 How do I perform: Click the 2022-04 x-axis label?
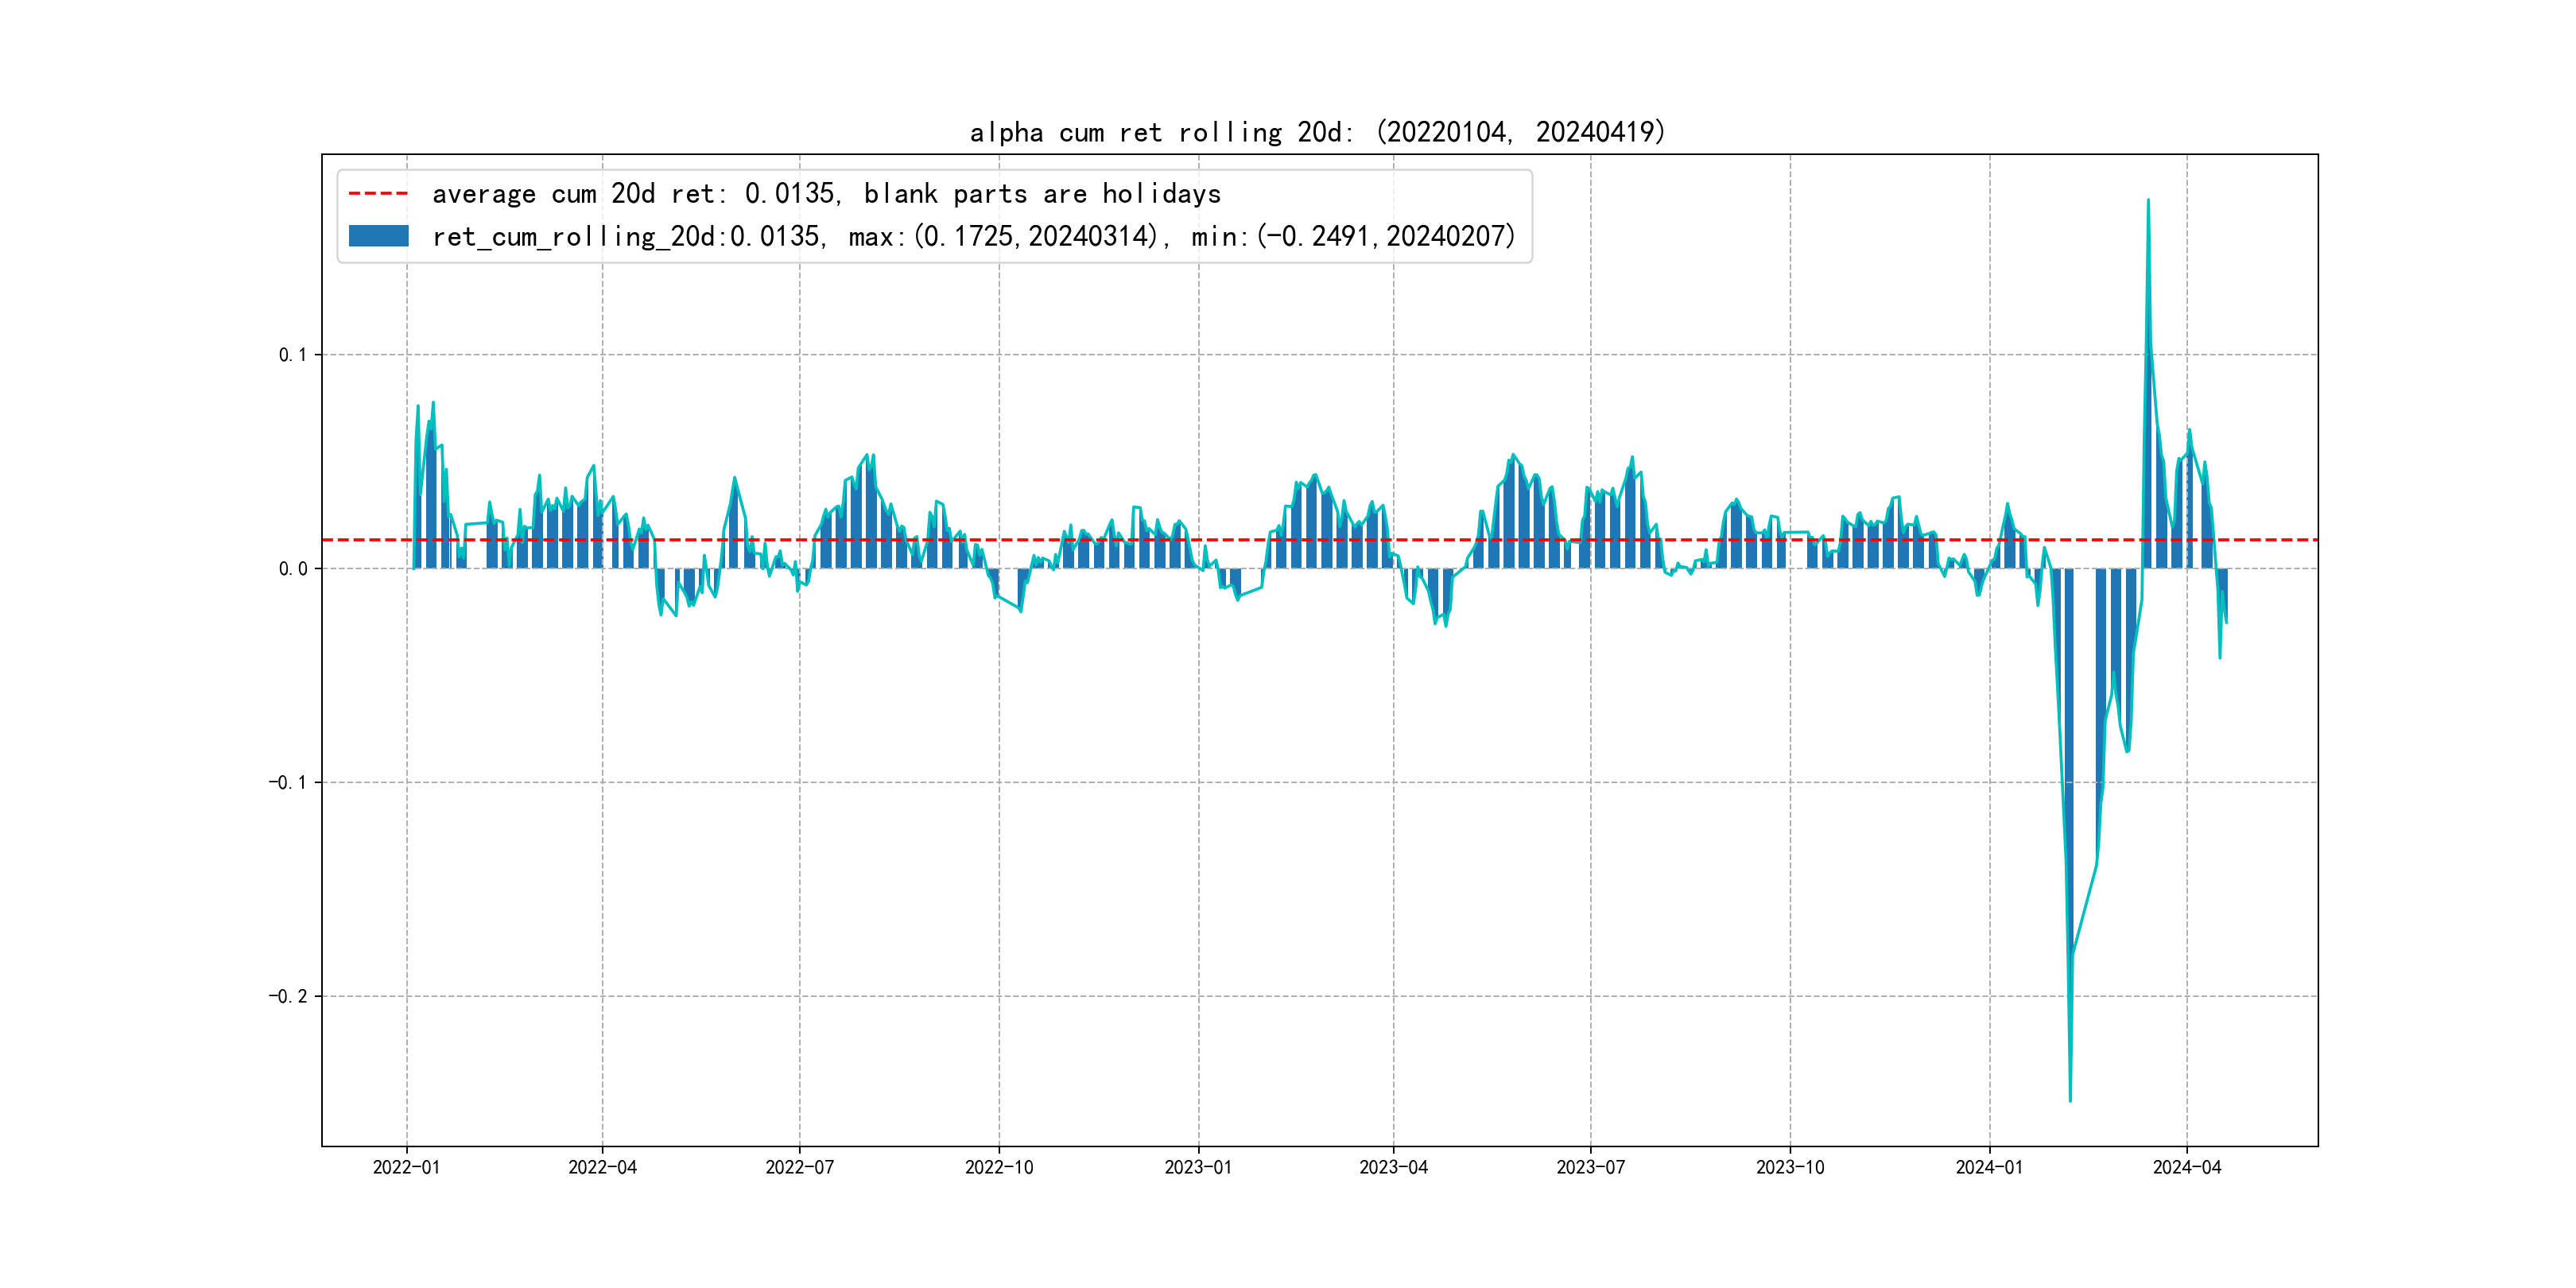[602, 1167]
